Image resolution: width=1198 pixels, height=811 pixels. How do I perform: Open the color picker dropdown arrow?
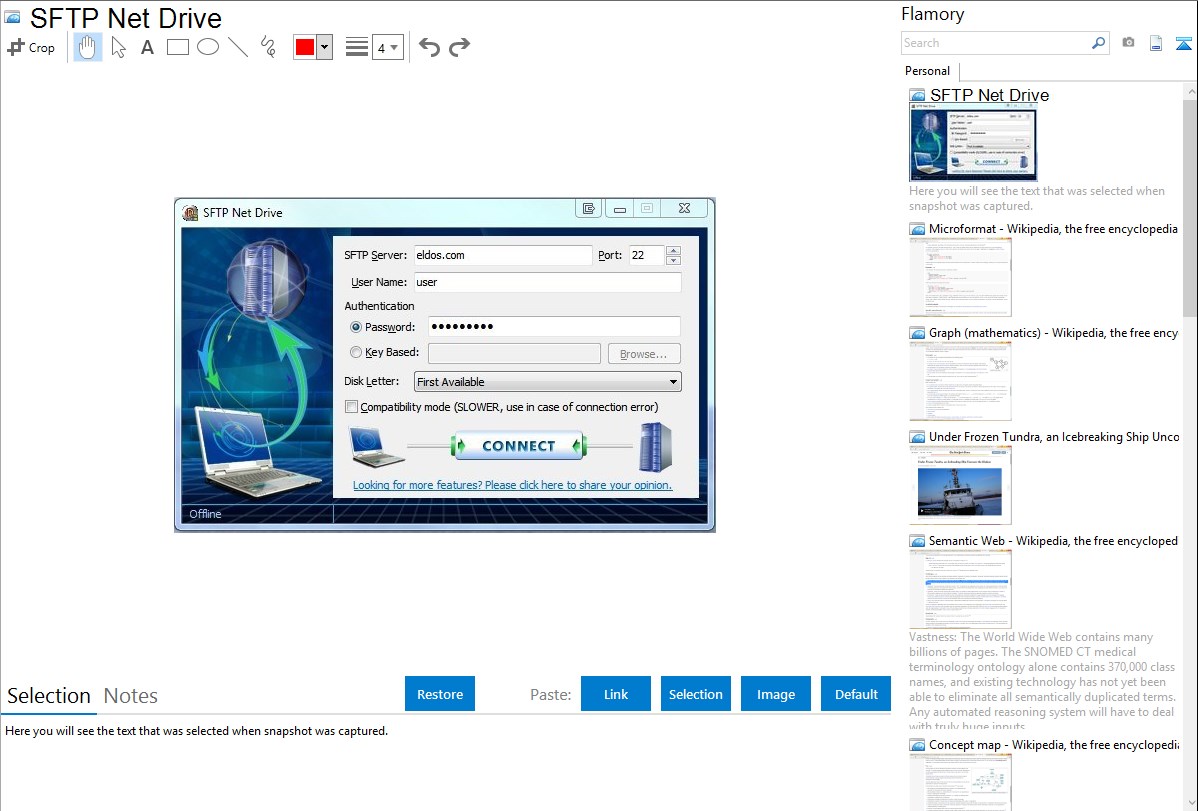tap(325, 47)
